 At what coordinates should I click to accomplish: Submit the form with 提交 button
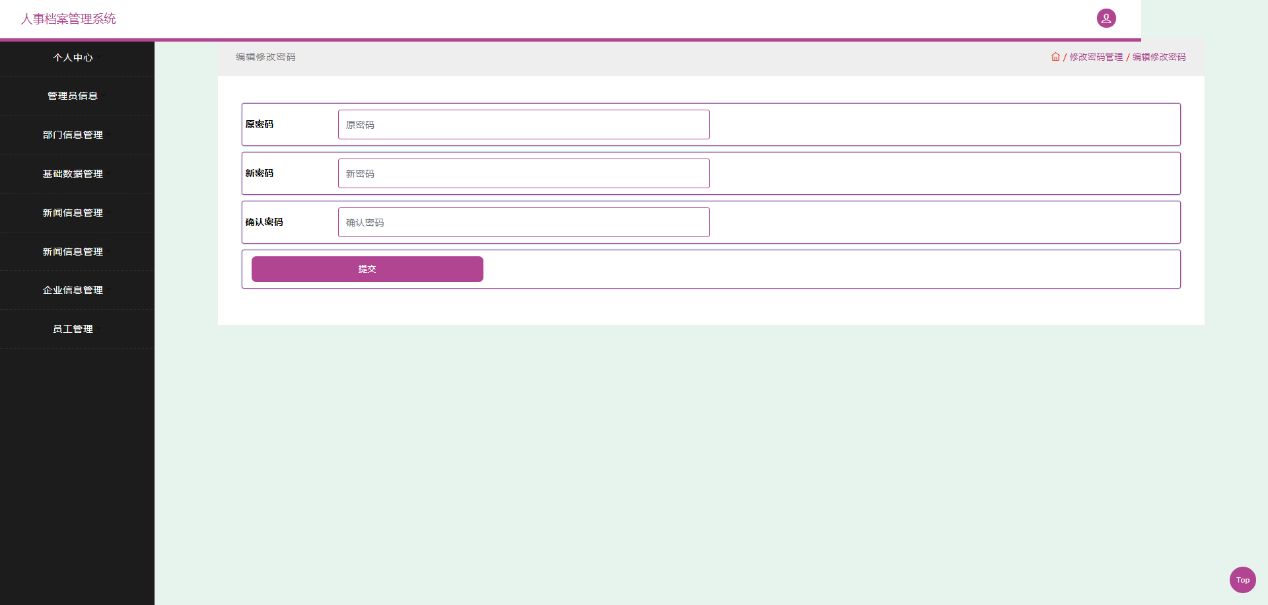(x=367, y=269)
